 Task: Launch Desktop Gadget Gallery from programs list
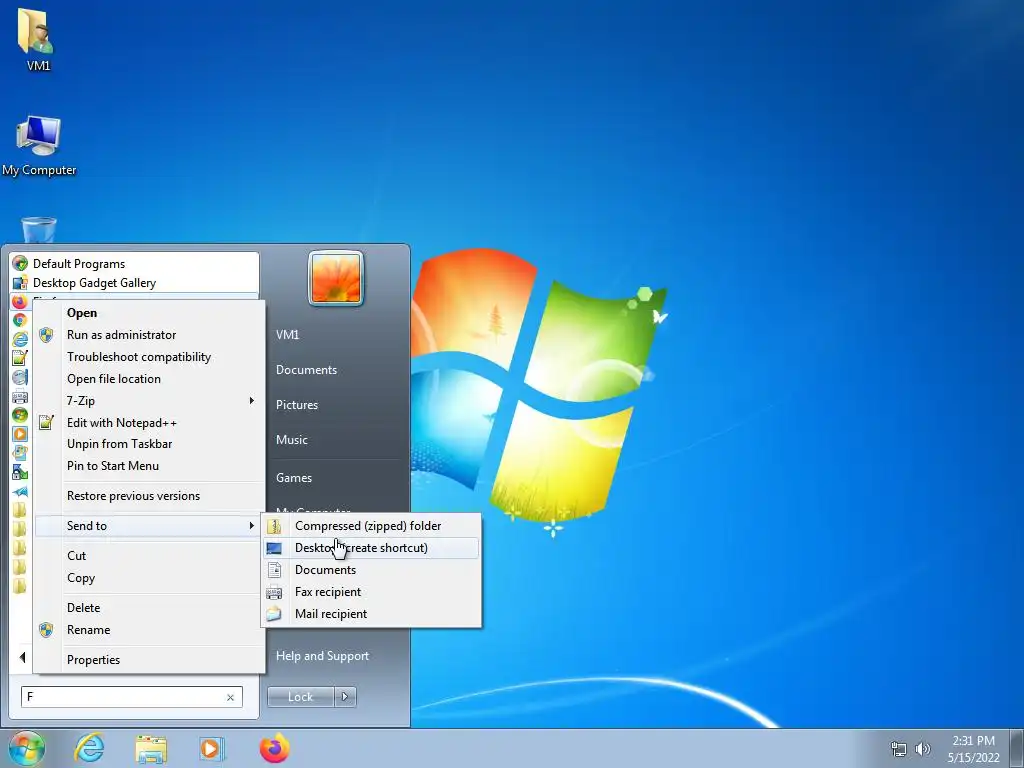coord(134,283)
